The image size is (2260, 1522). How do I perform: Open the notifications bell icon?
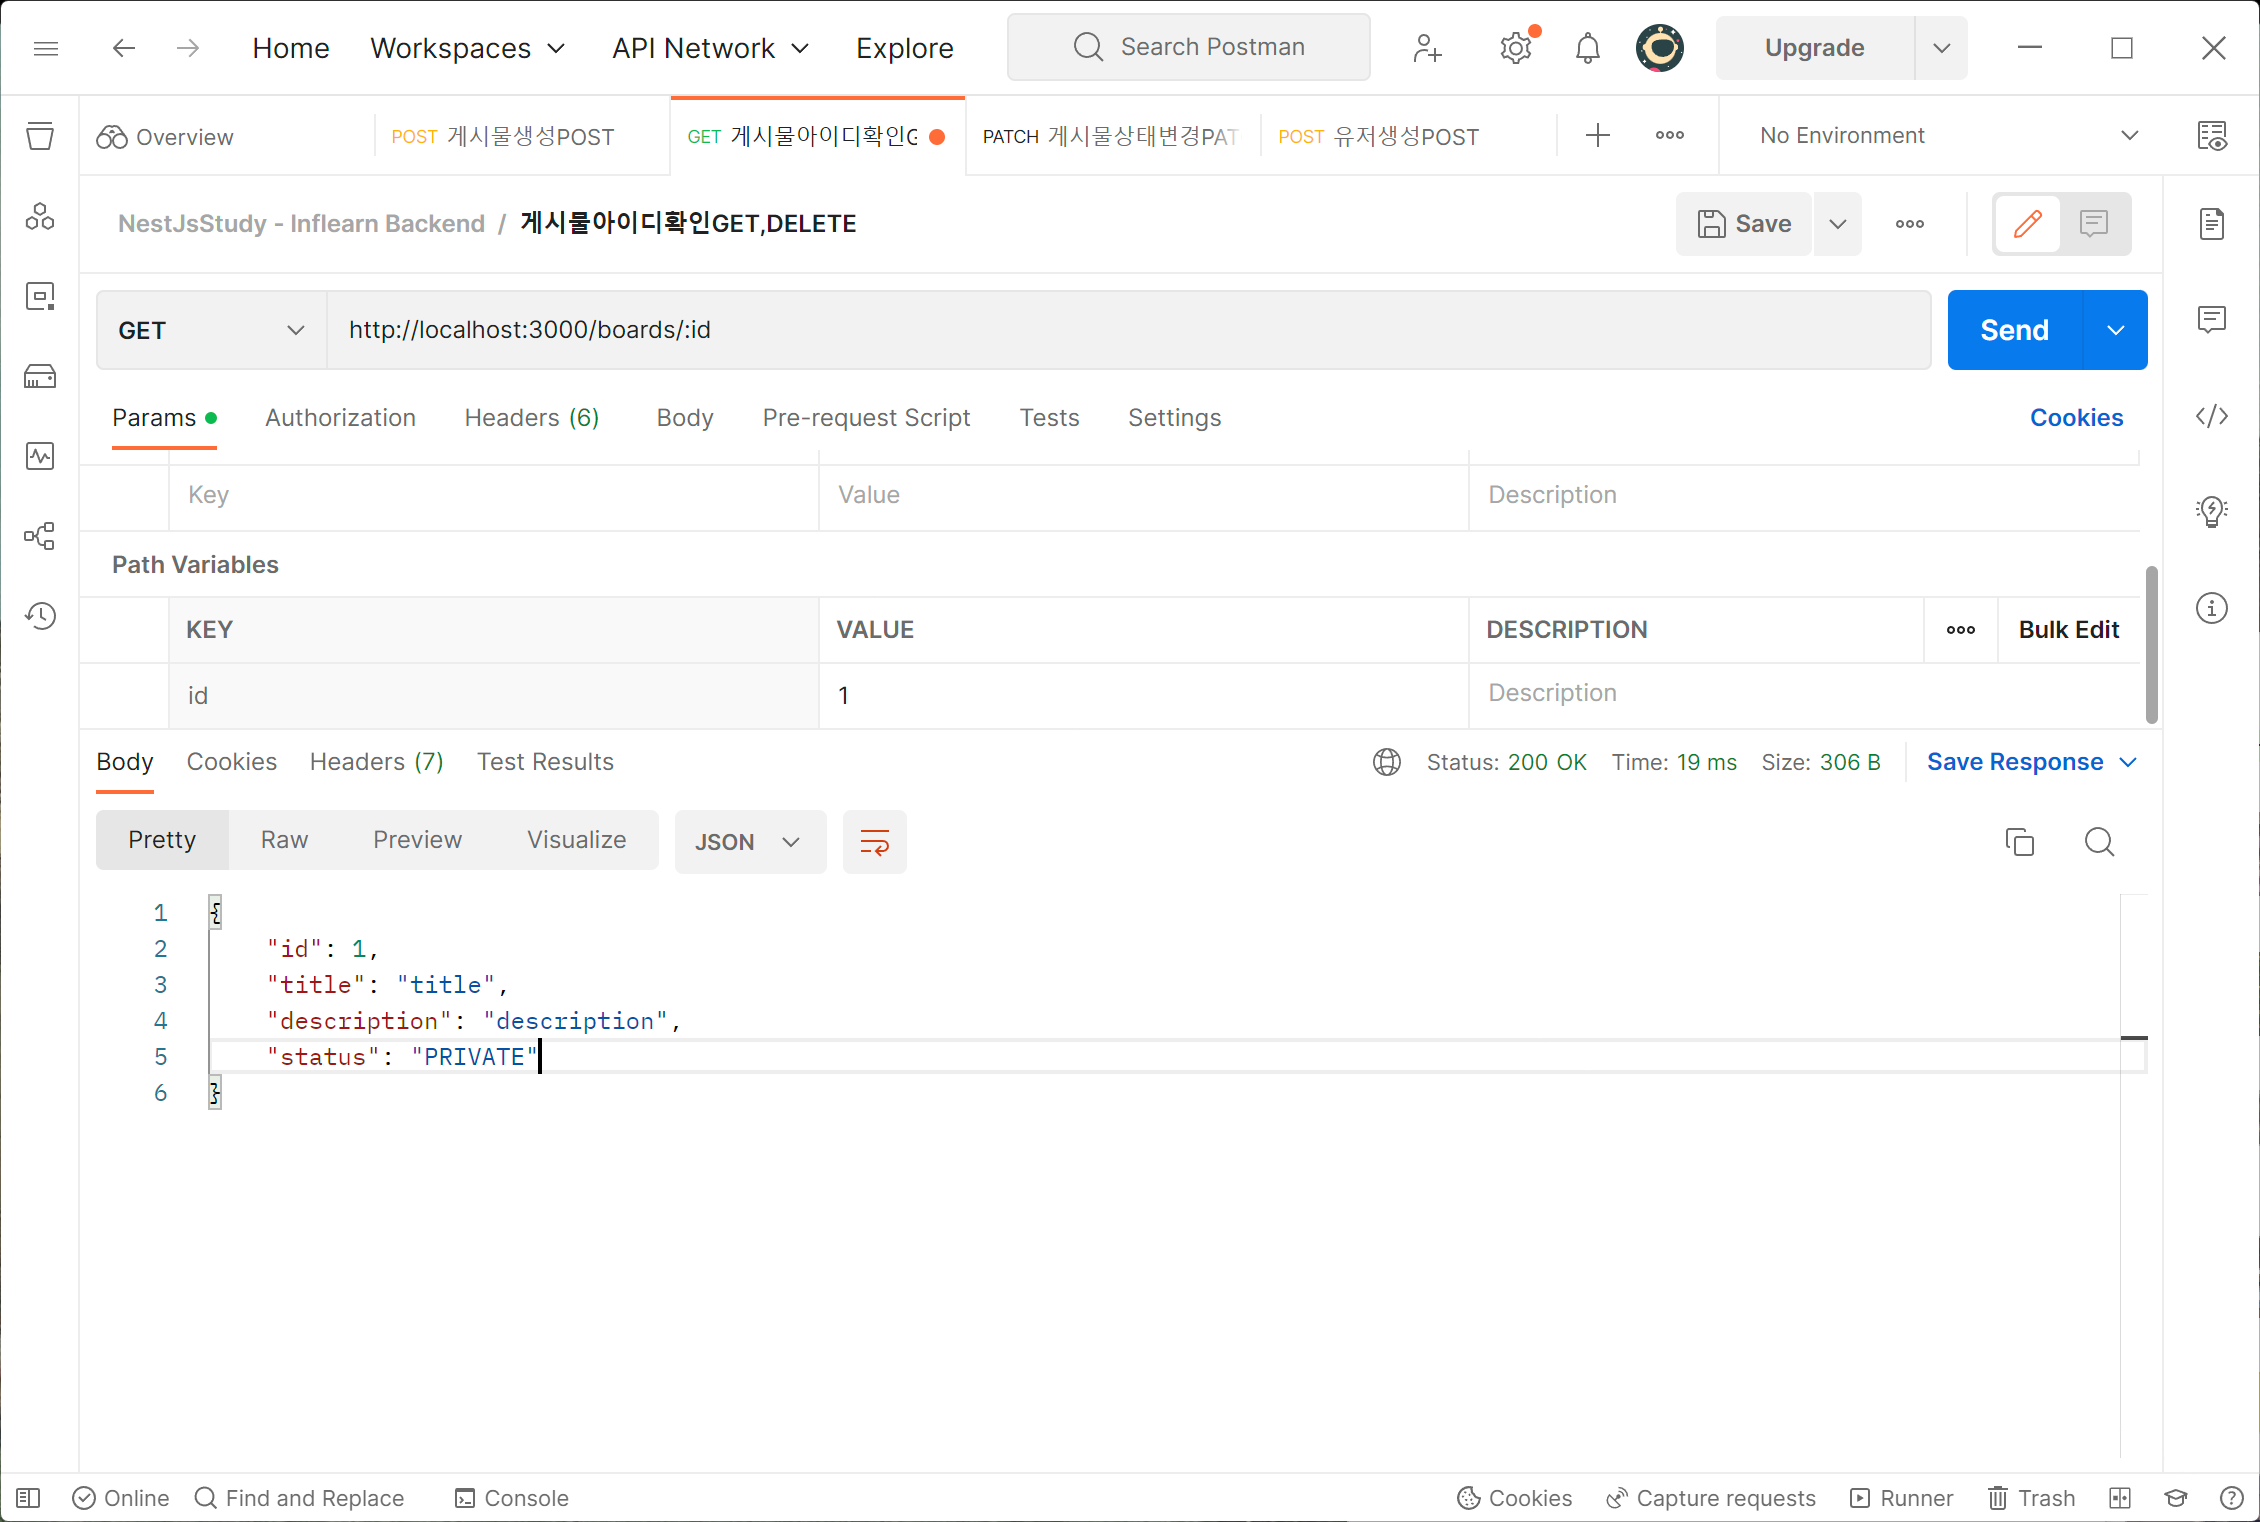point(1587,48)
